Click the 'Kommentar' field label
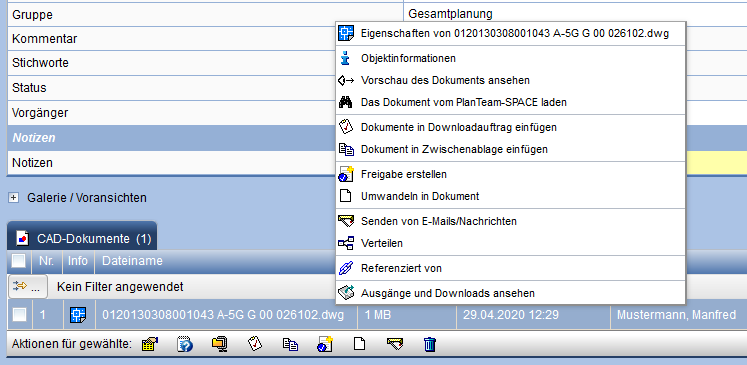 (45, 39)
